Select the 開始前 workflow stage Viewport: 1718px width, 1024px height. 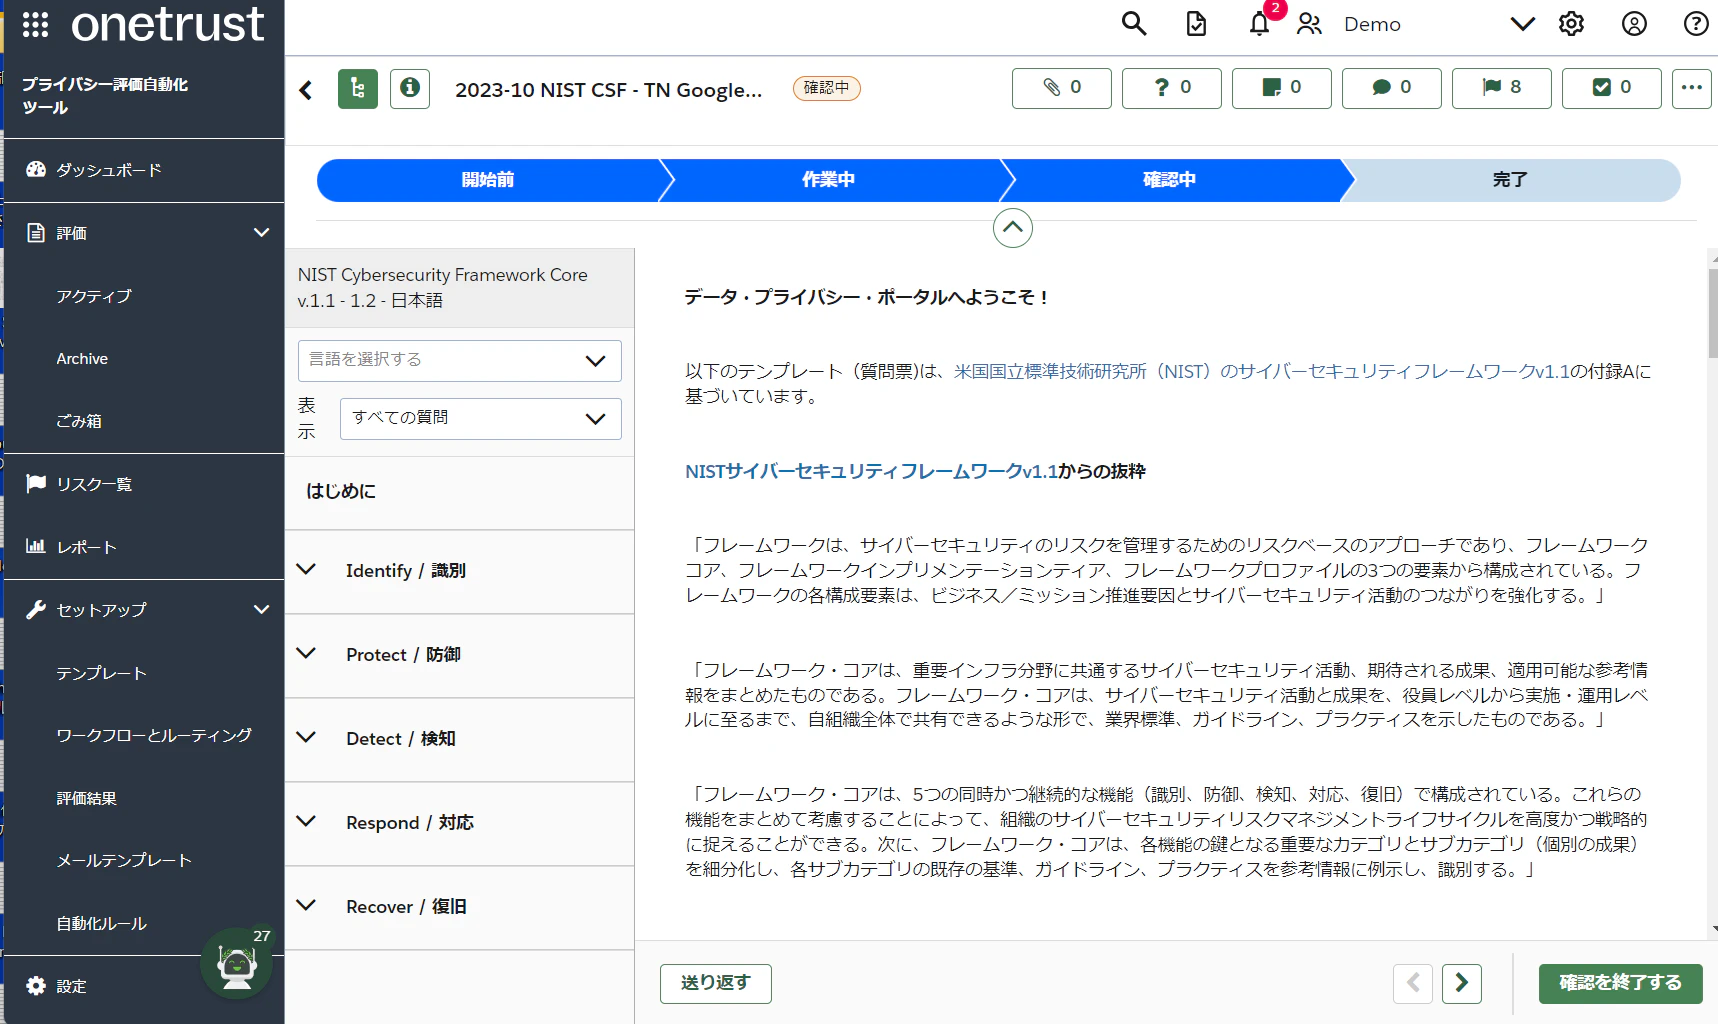pos(488,180)
